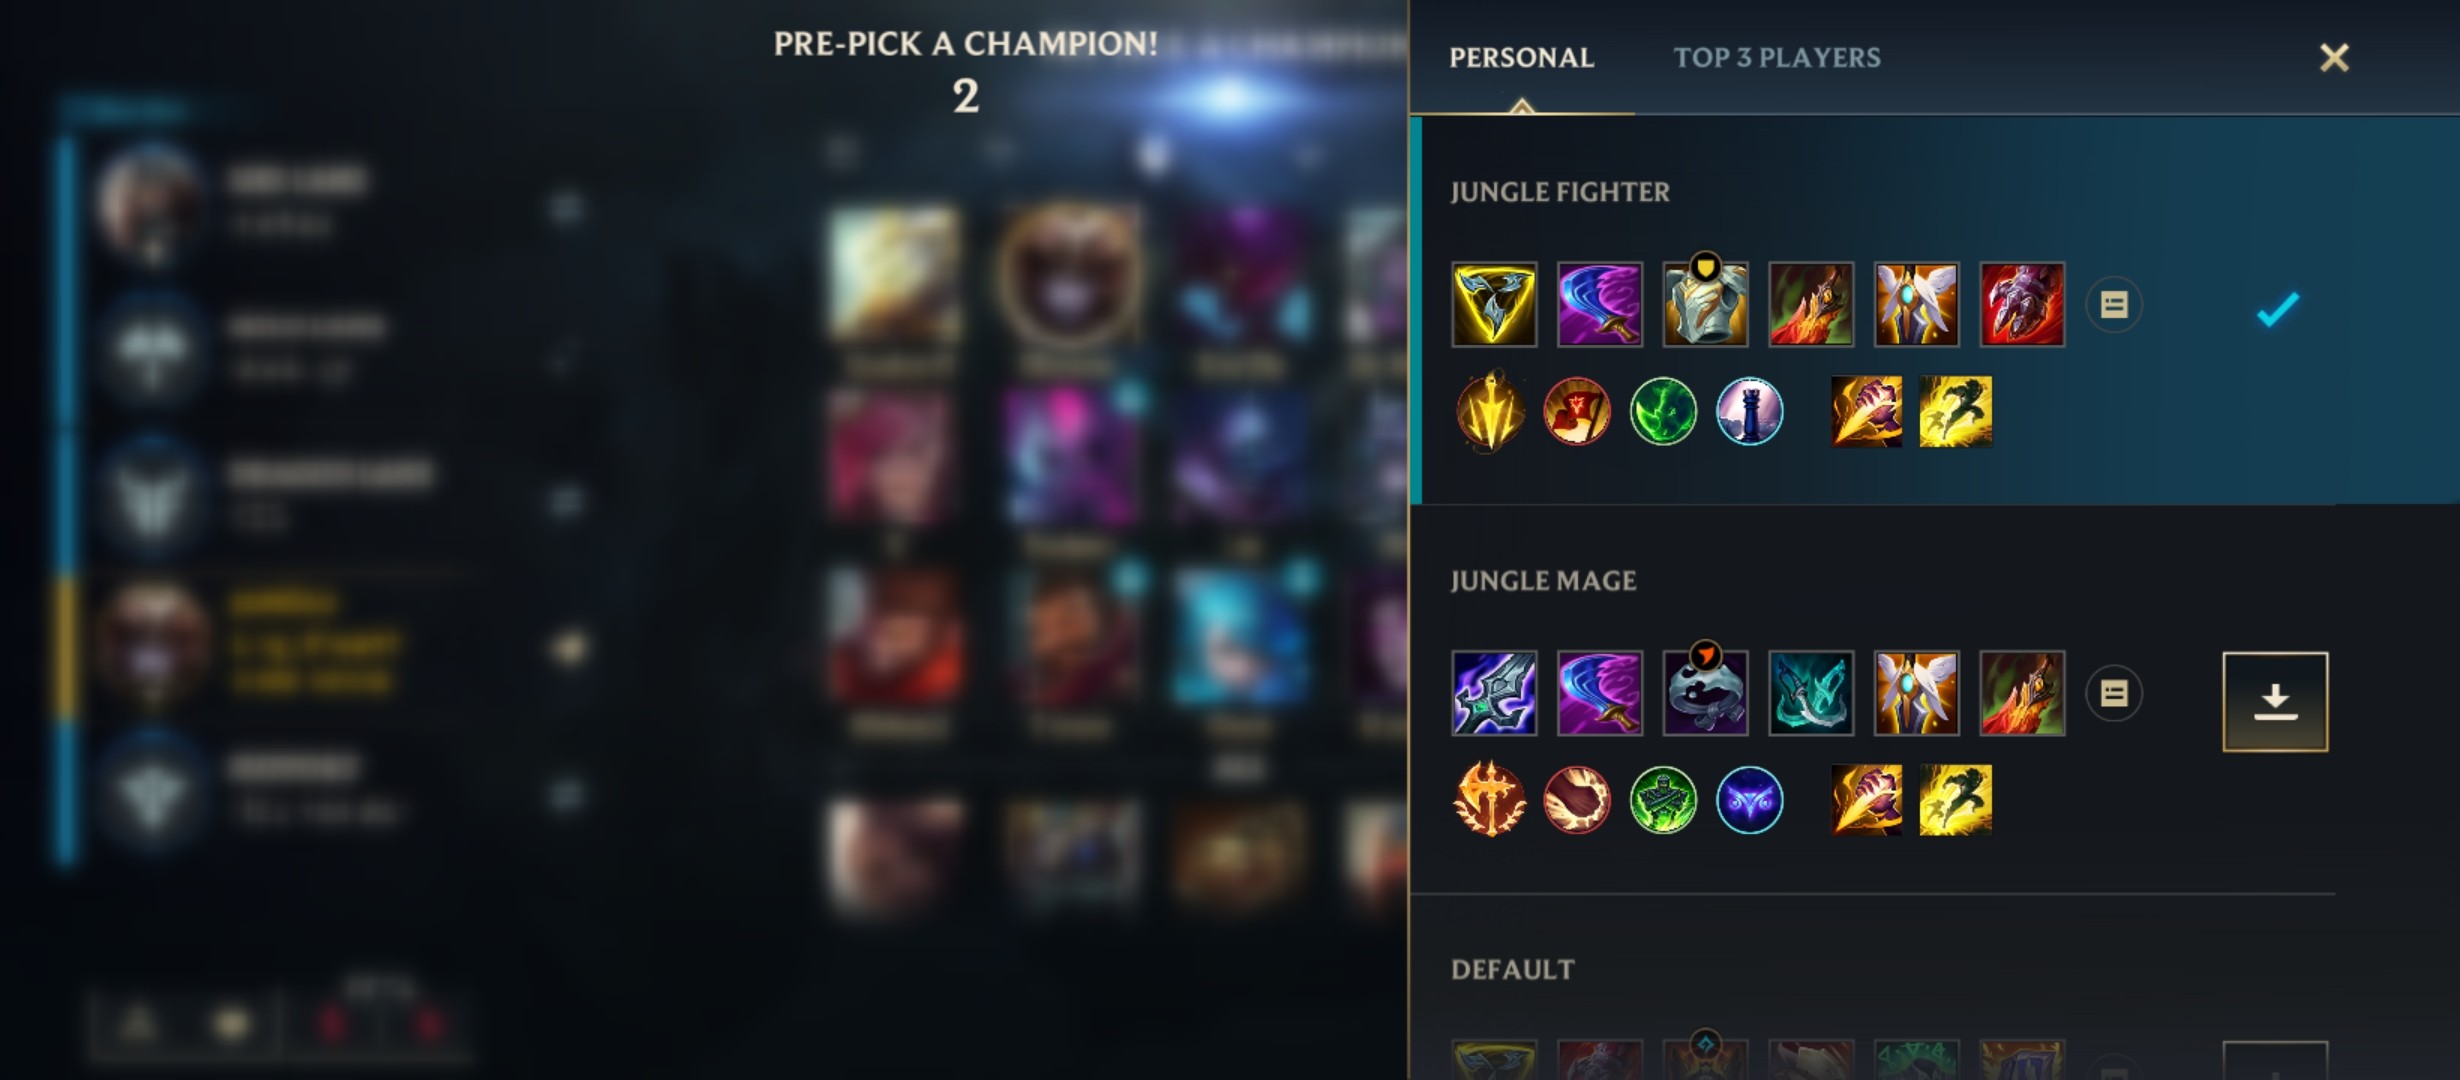The image size is (2460, 1080).
Task: Click Trinity Force item in Jungle Fighter build
Action: point(1494,305)
